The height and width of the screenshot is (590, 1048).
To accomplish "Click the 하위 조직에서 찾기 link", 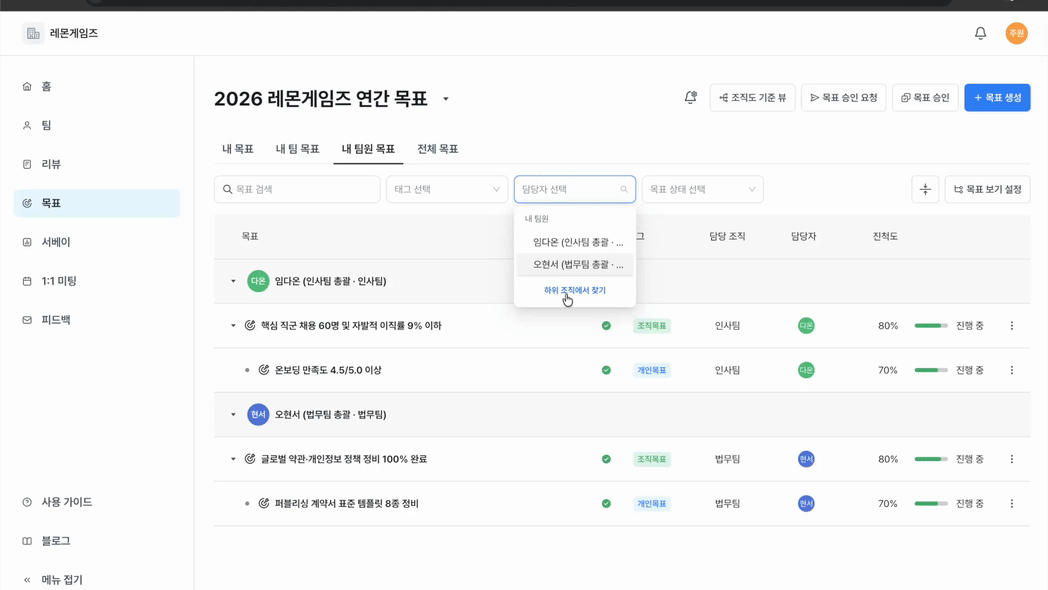I will pos(575,291).
